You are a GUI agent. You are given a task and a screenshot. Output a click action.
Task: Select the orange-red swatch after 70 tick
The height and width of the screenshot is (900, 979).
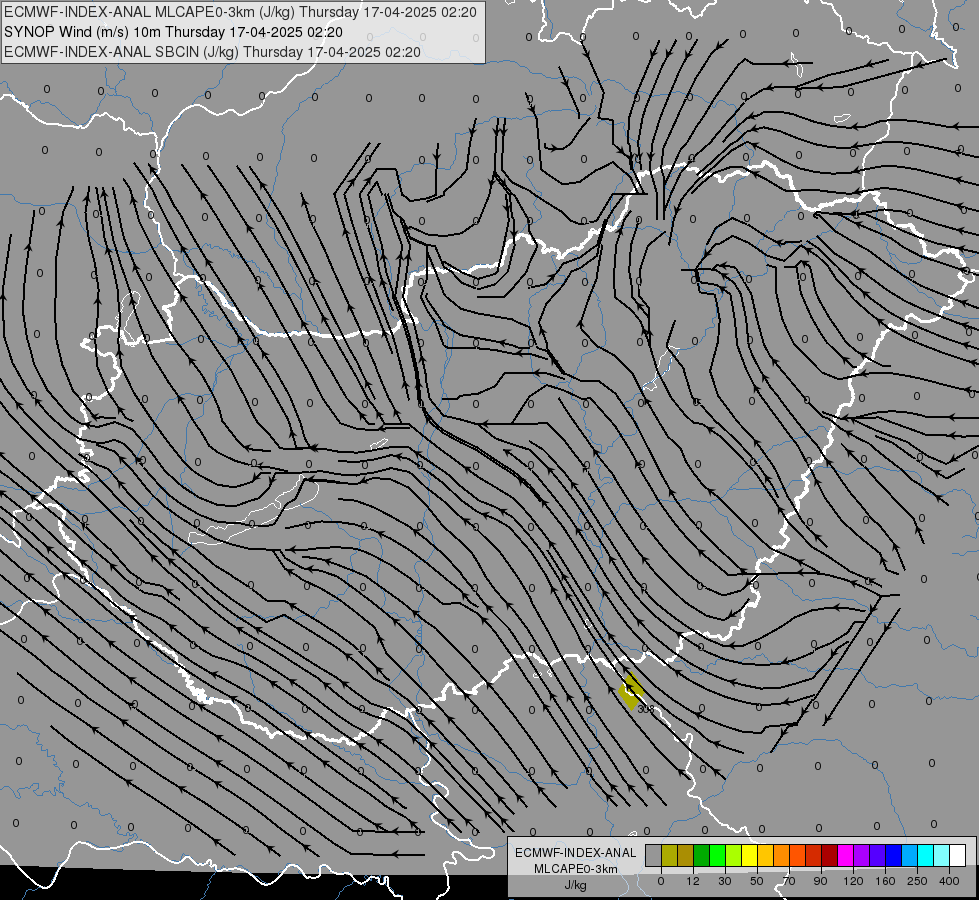[x=798, y=855]
